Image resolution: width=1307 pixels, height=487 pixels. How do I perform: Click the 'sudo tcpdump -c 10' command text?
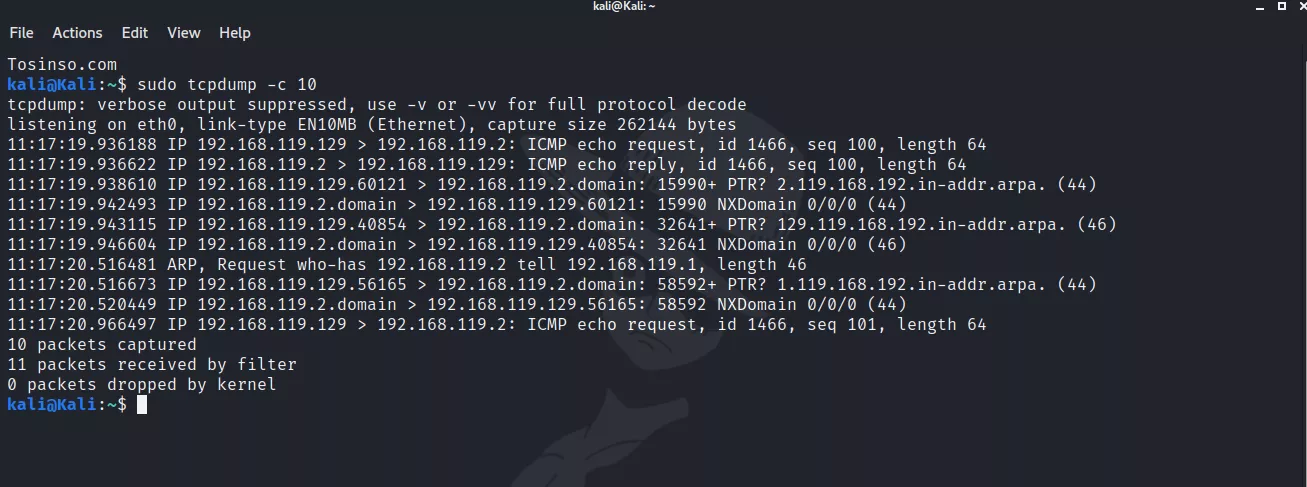click(x=227, y=84)
